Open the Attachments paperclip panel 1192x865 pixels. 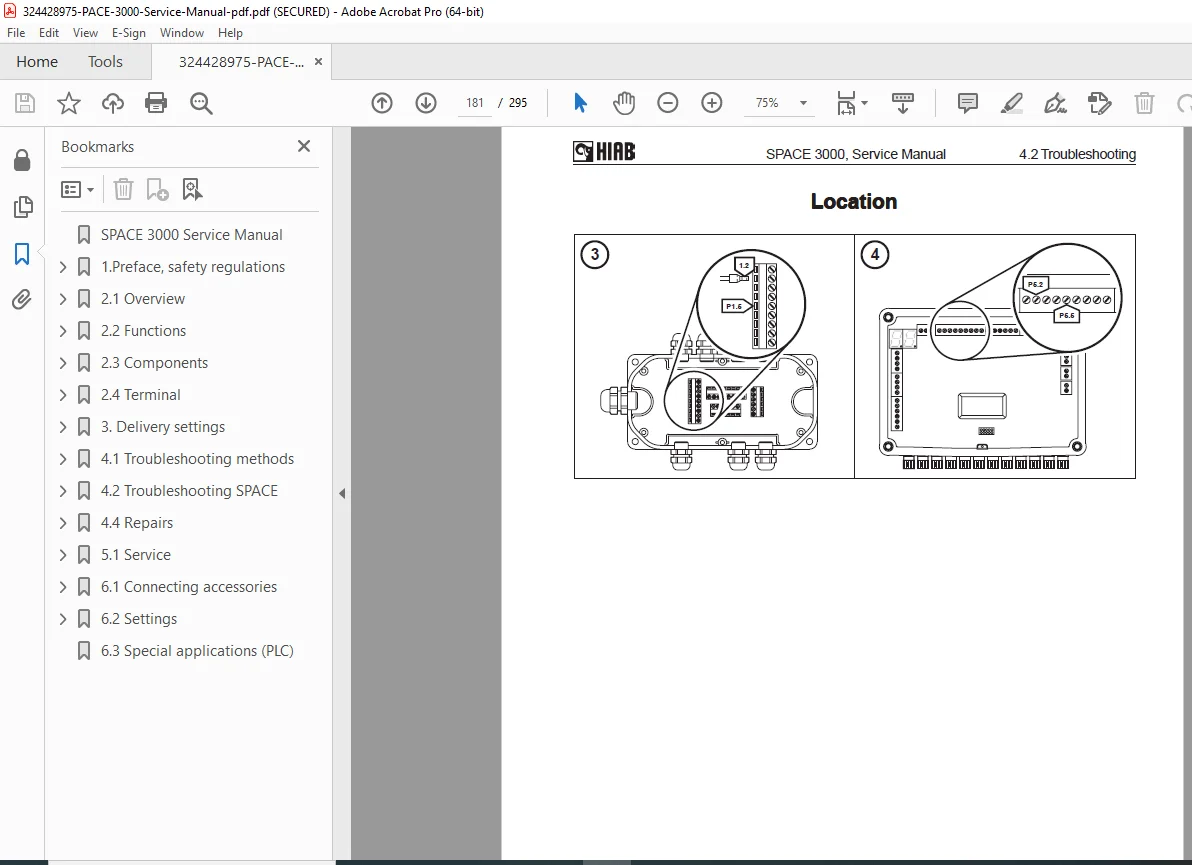[x=22, y=299]
